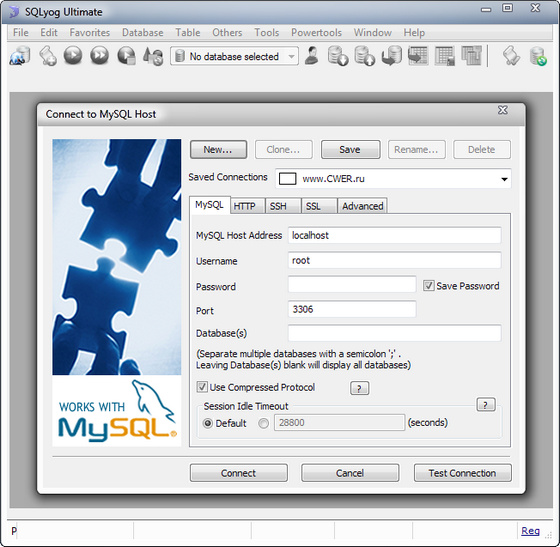
Task: Select the Default session timeout radio button
Action: point(208,423)
